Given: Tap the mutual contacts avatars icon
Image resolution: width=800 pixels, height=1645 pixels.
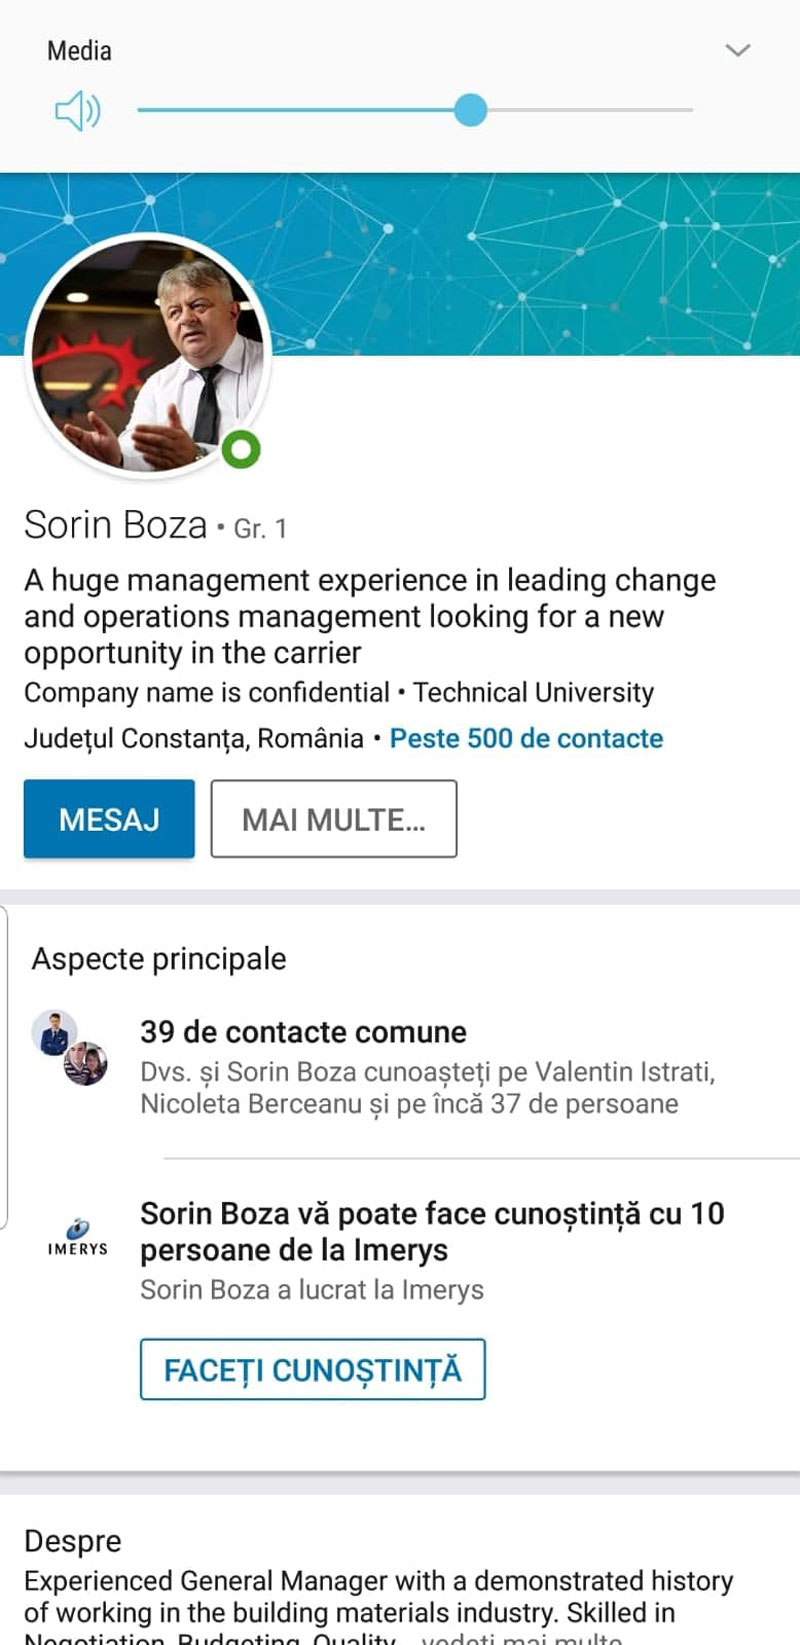Looking at the screenshot, I should point(69,1048).
